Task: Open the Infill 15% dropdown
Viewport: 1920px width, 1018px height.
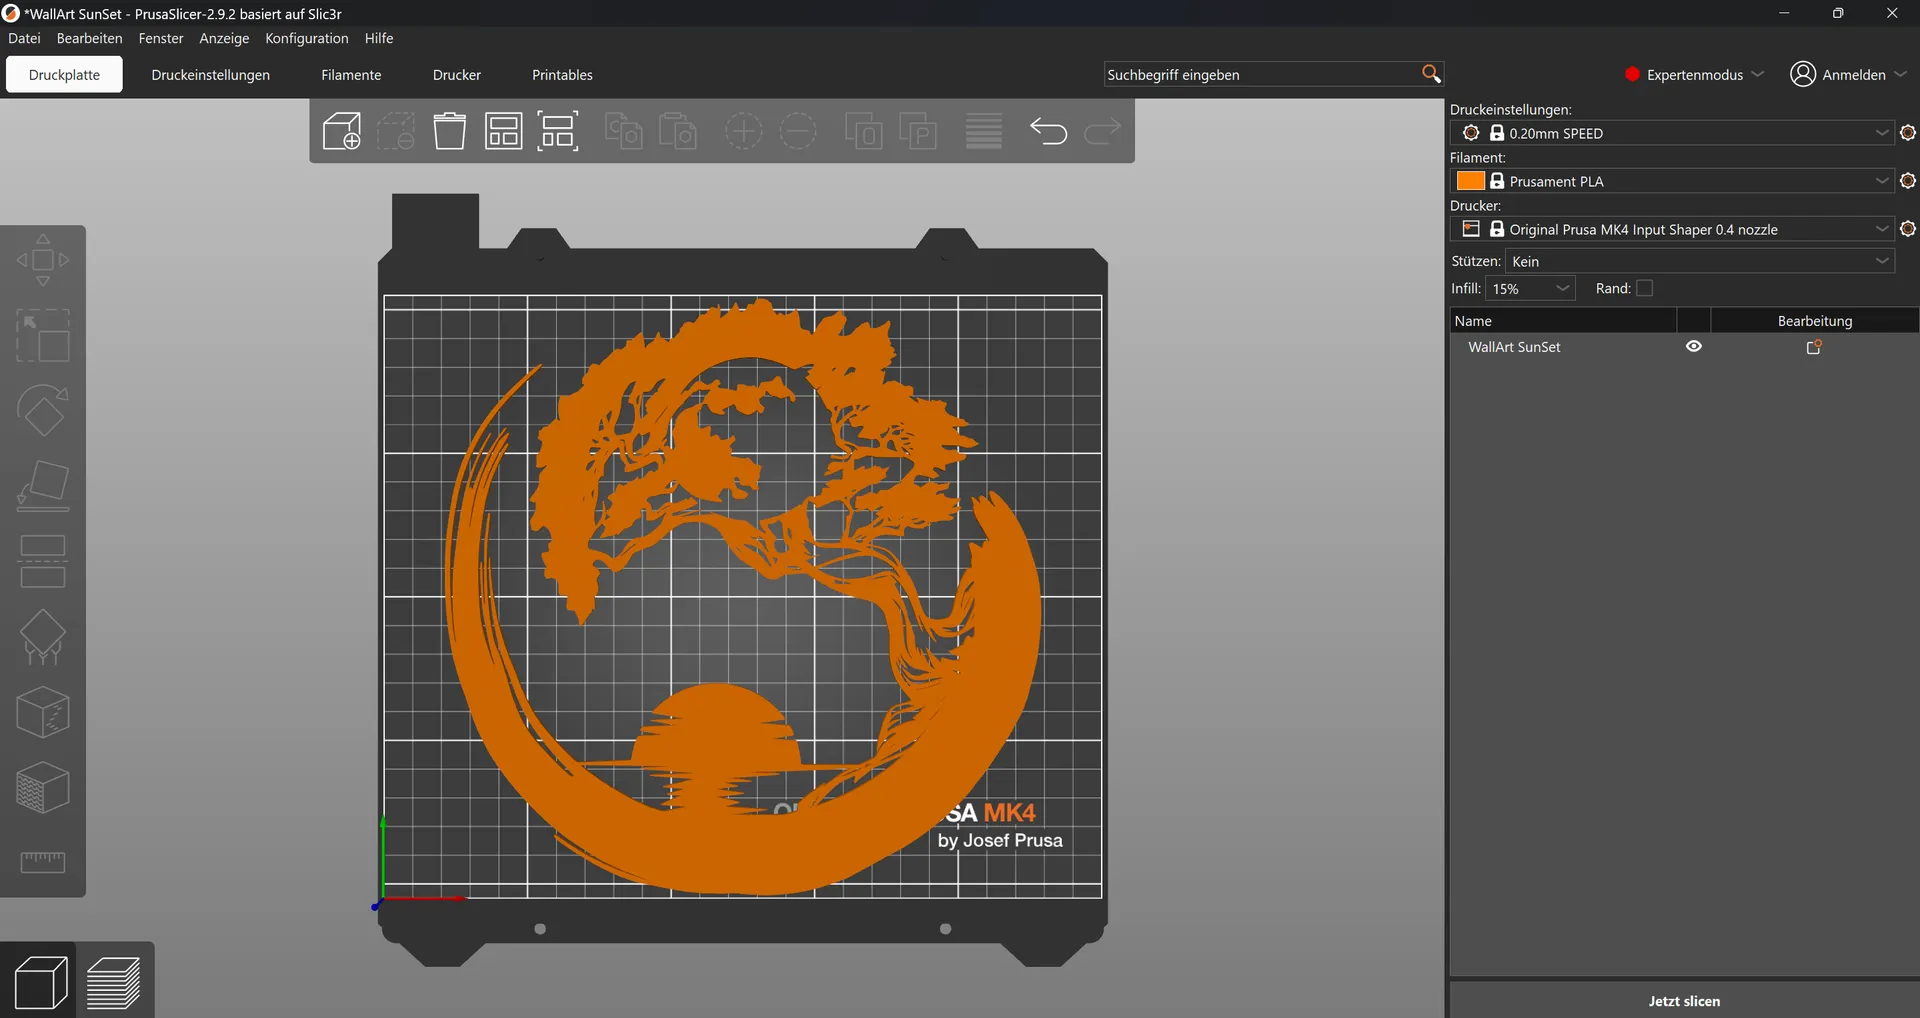Action: point(1530,288)
